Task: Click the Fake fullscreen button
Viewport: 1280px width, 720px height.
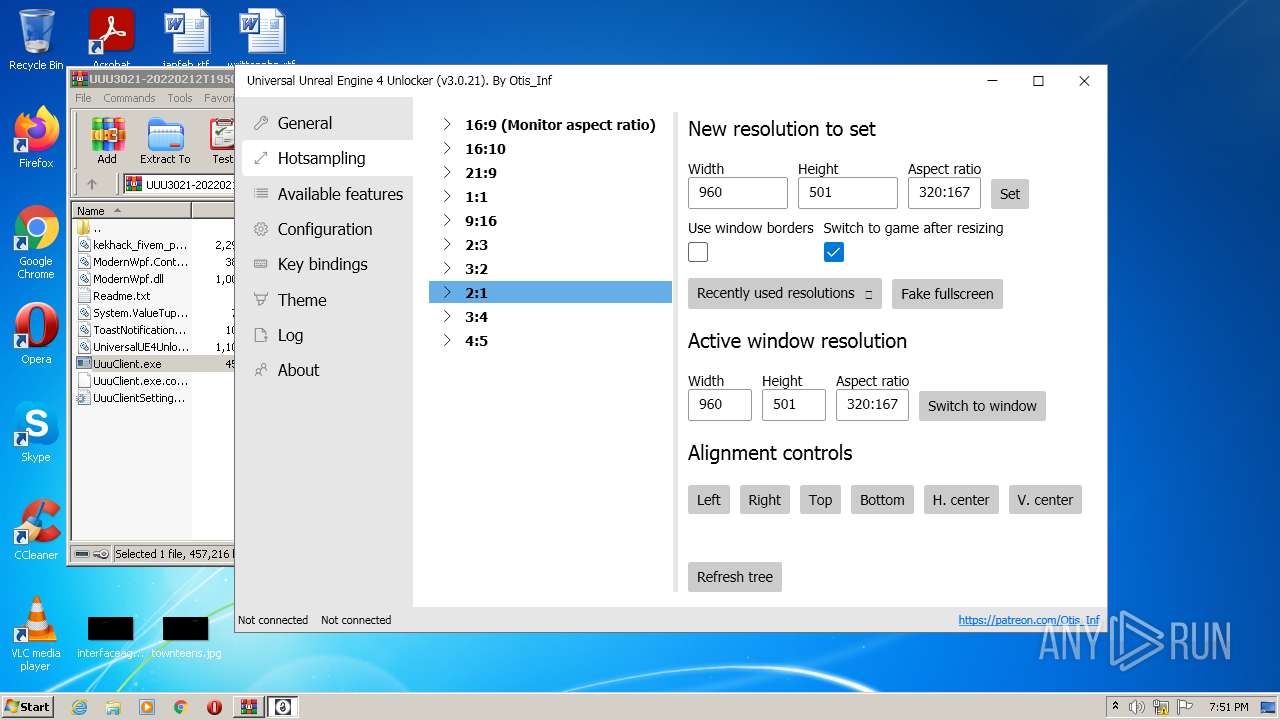Action: tap(947, 294)
